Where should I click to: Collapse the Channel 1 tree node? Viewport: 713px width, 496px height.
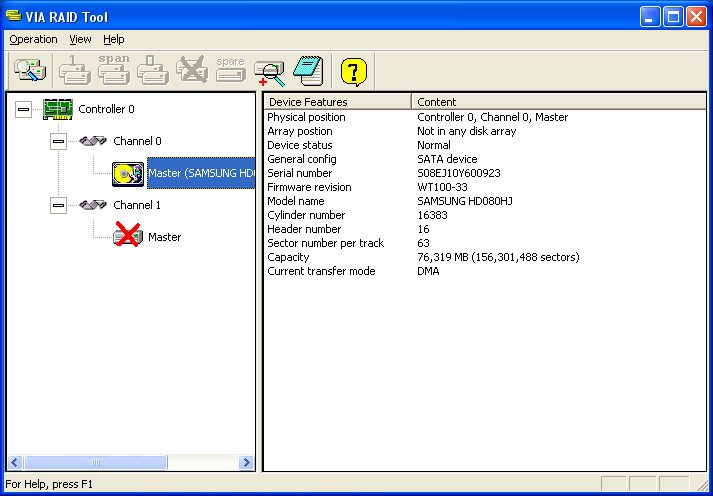(58, 205)
